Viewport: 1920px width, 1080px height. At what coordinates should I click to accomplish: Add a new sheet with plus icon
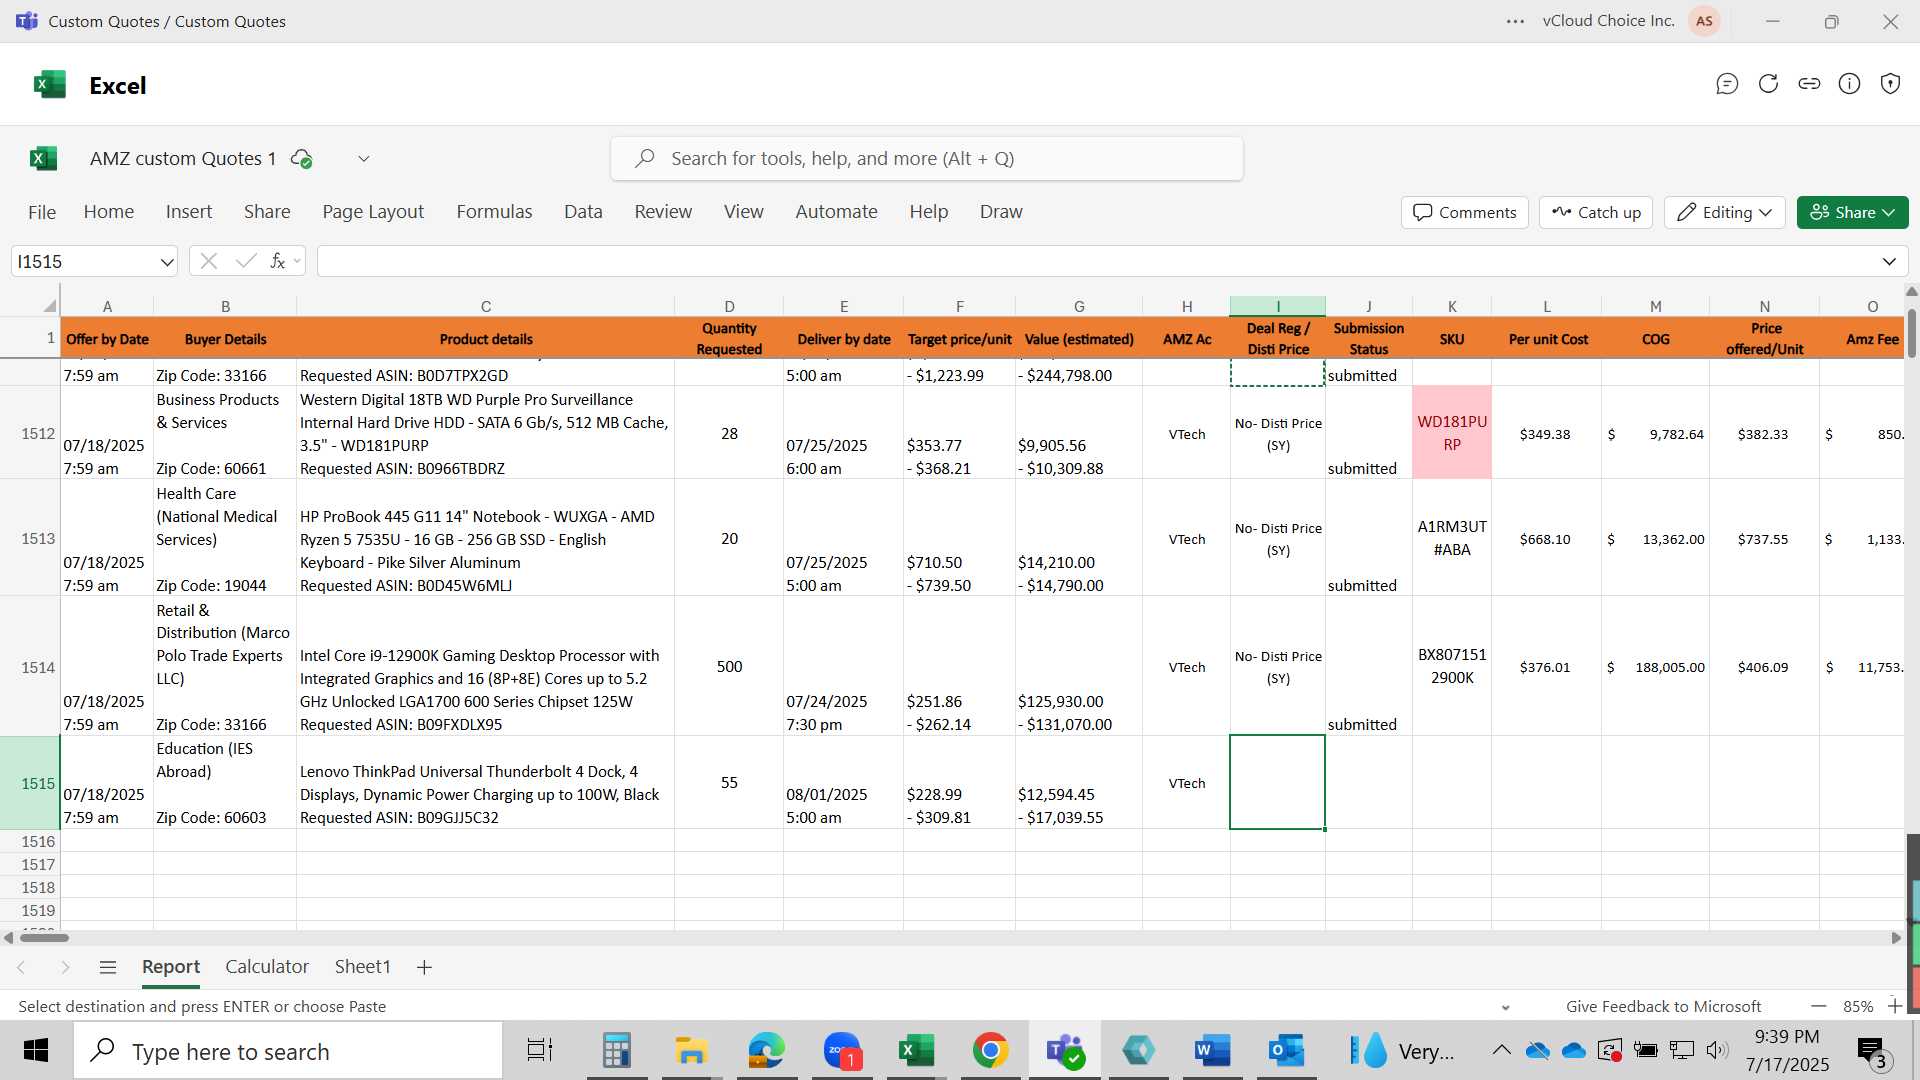point(424,967)
